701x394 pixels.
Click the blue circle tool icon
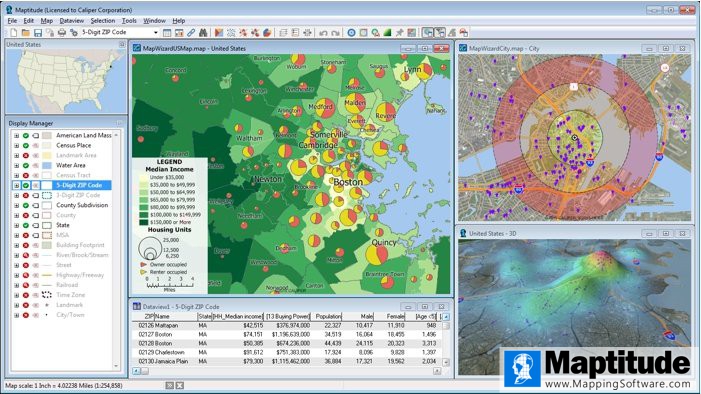[x=351, y=33]
